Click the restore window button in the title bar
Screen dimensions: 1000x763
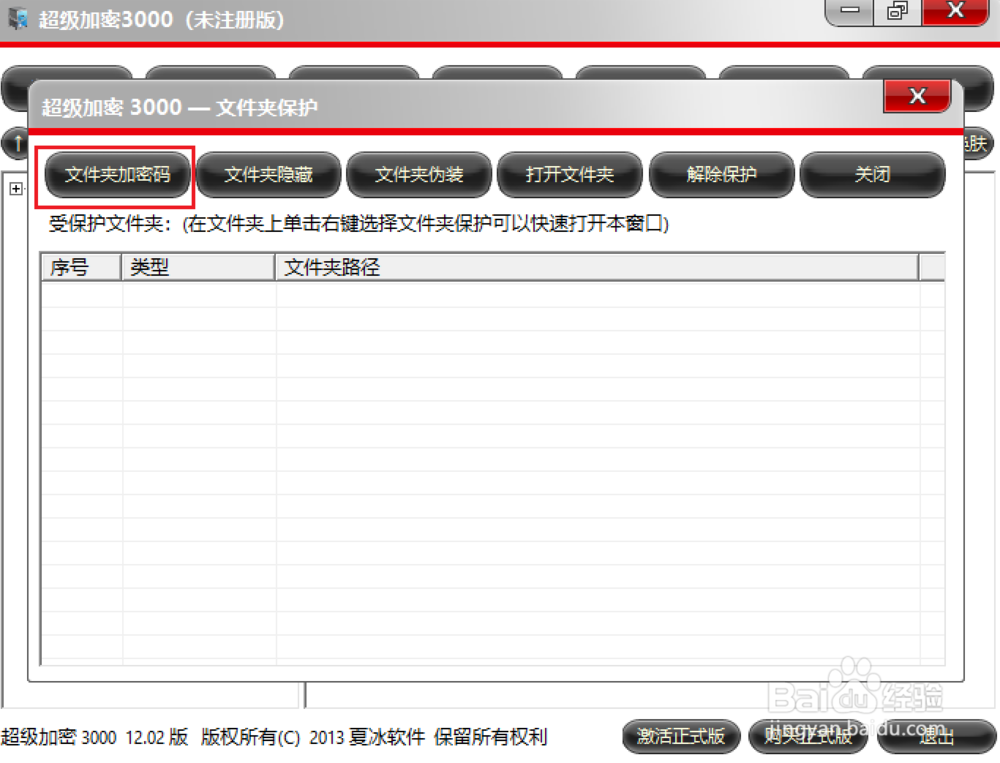(895, 12)
